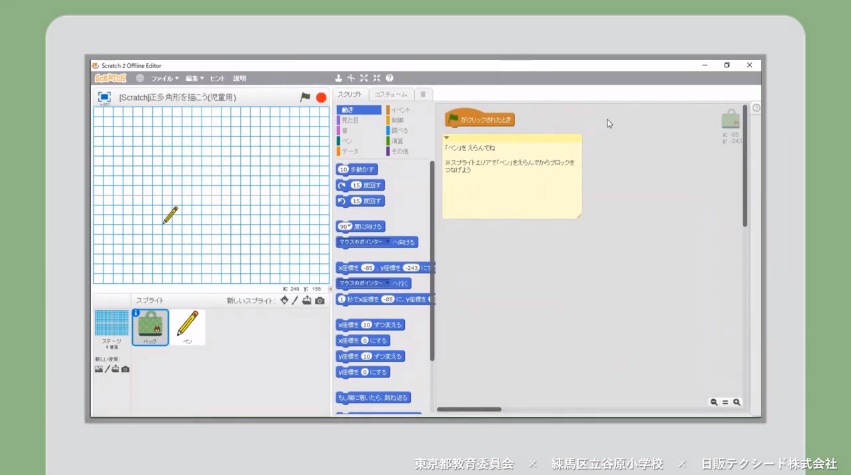Image resolution: width=851 pixels, height=475 pixels.
Task: Open the 説明 menu item
Action: [x=239, y=78]
